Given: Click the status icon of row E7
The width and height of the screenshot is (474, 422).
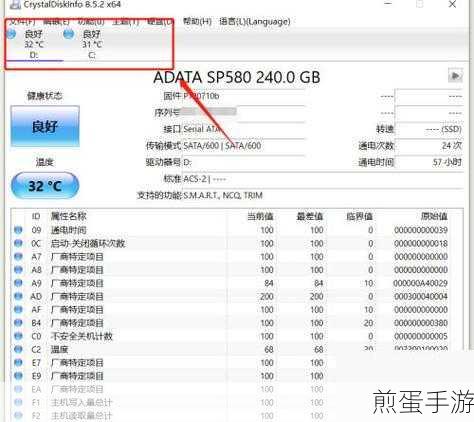Looking at the screenshot, I should pyautogui.click(x=18, y=362).
